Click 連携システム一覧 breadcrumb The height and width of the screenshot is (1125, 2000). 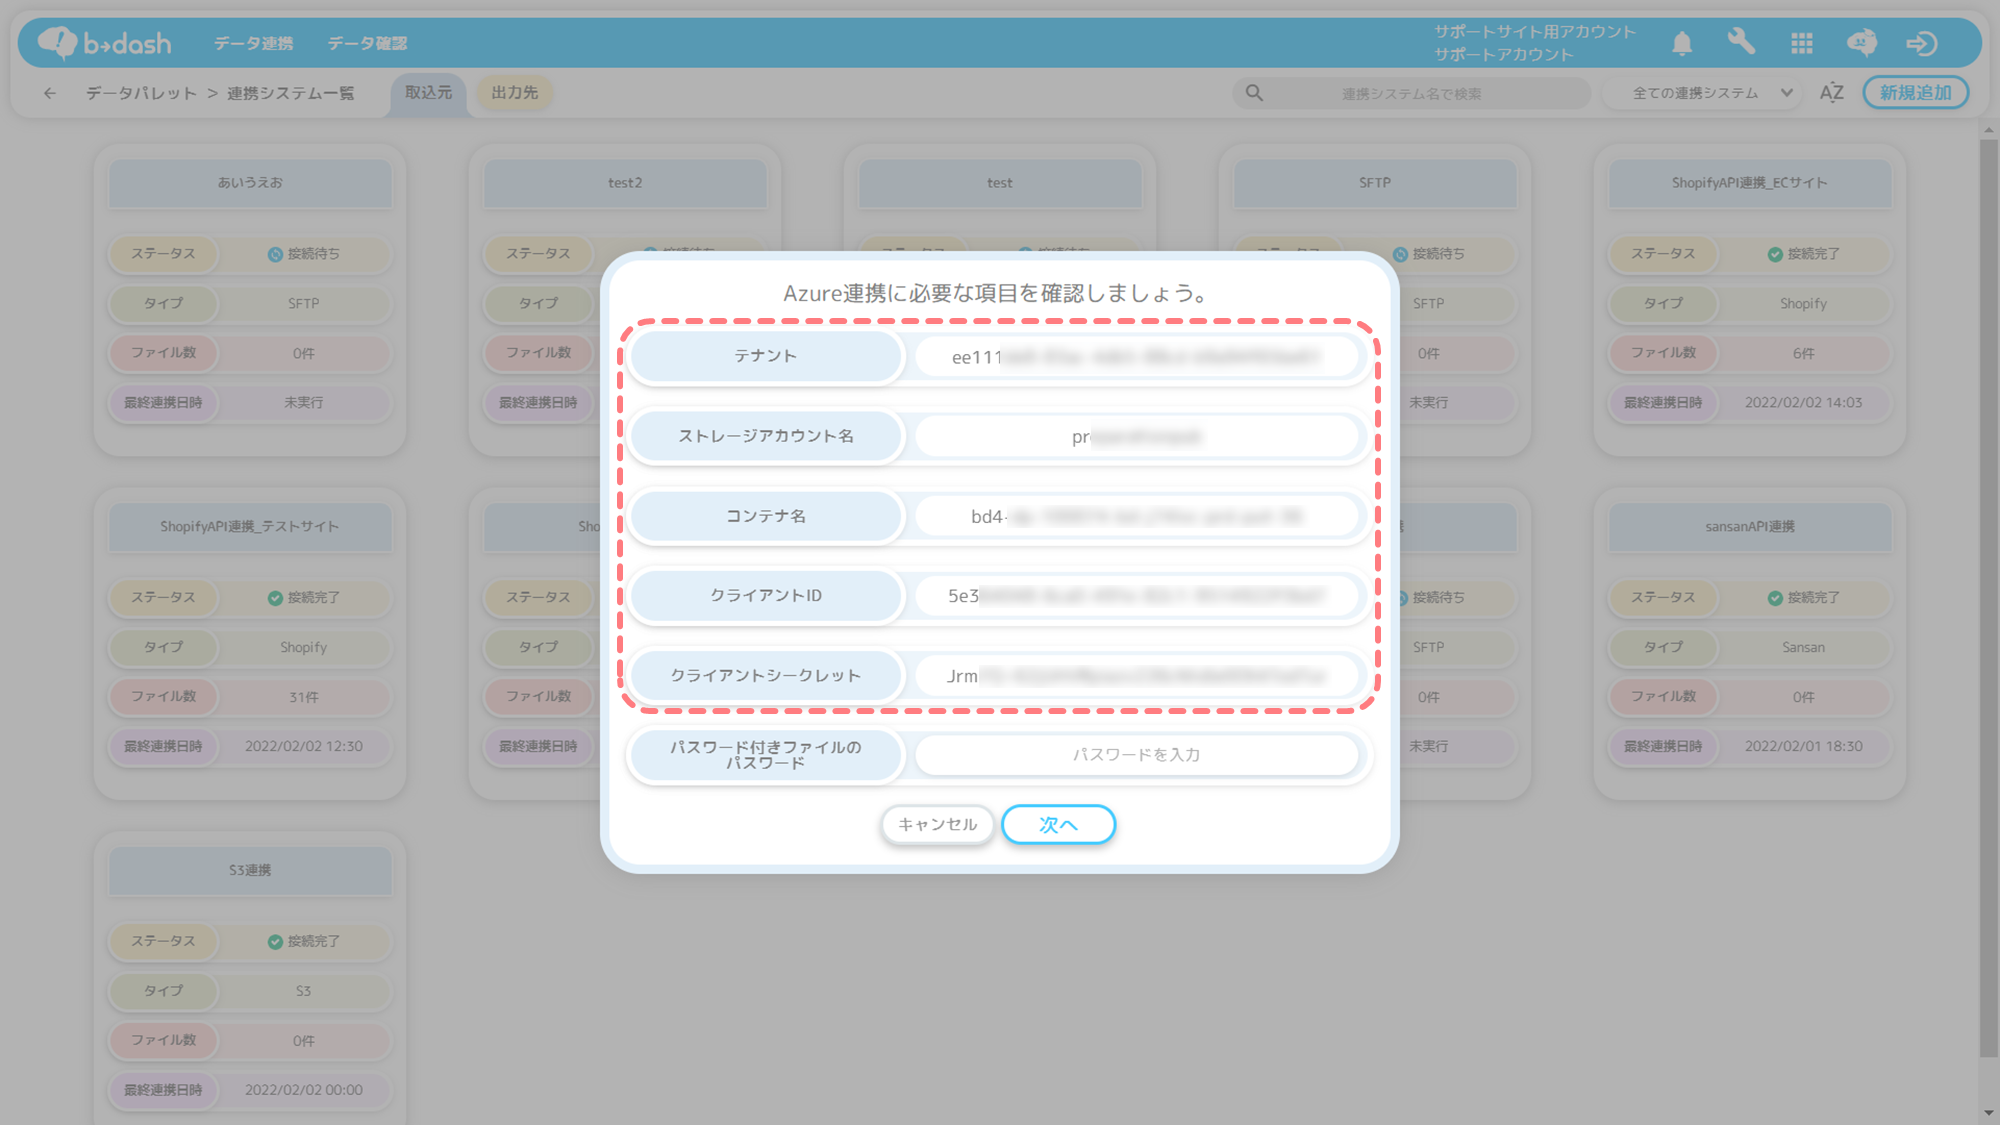tap(290, 93)
